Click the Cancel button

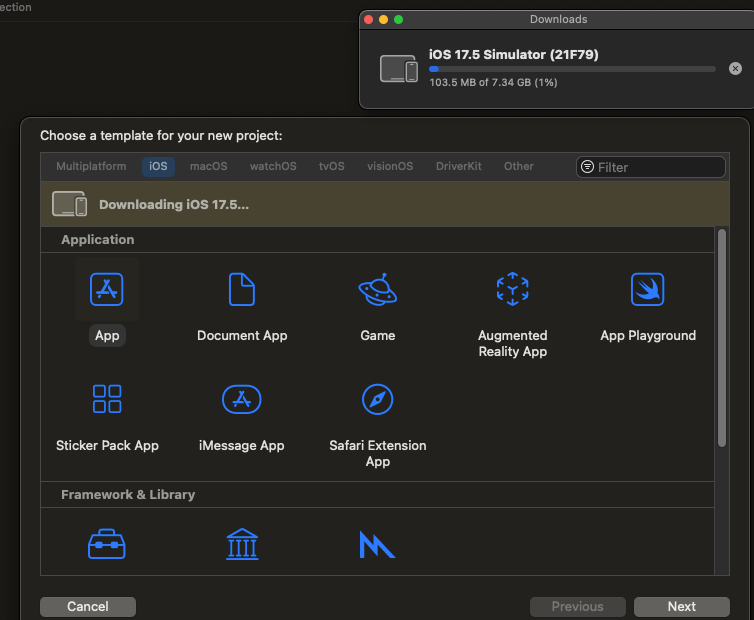[x=88, y=607]
